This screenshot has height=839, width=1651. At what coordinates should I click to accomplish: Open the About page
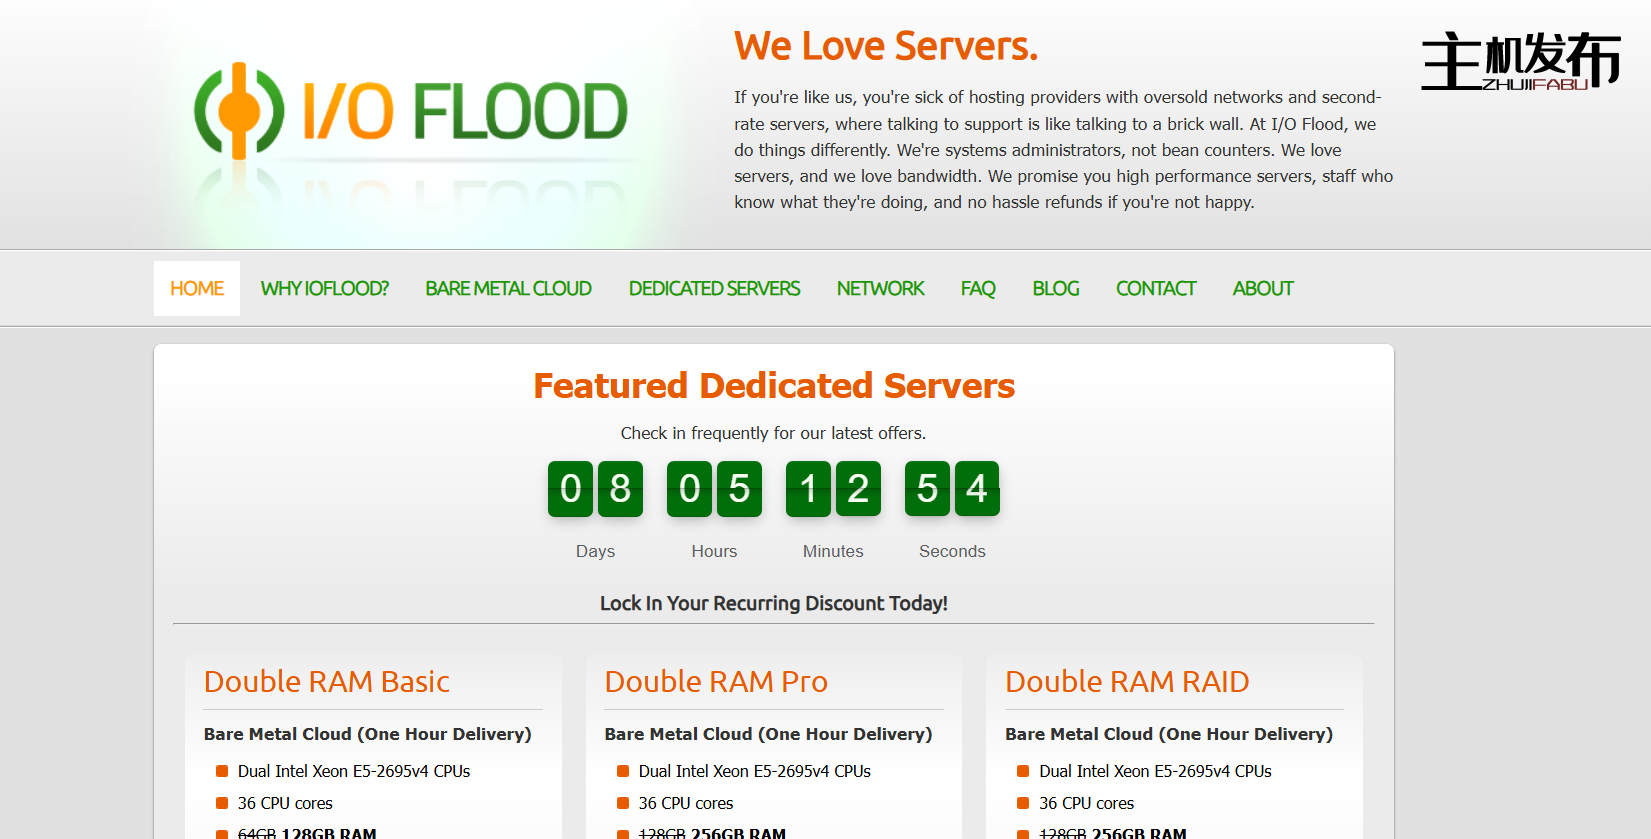[1262, 289]
